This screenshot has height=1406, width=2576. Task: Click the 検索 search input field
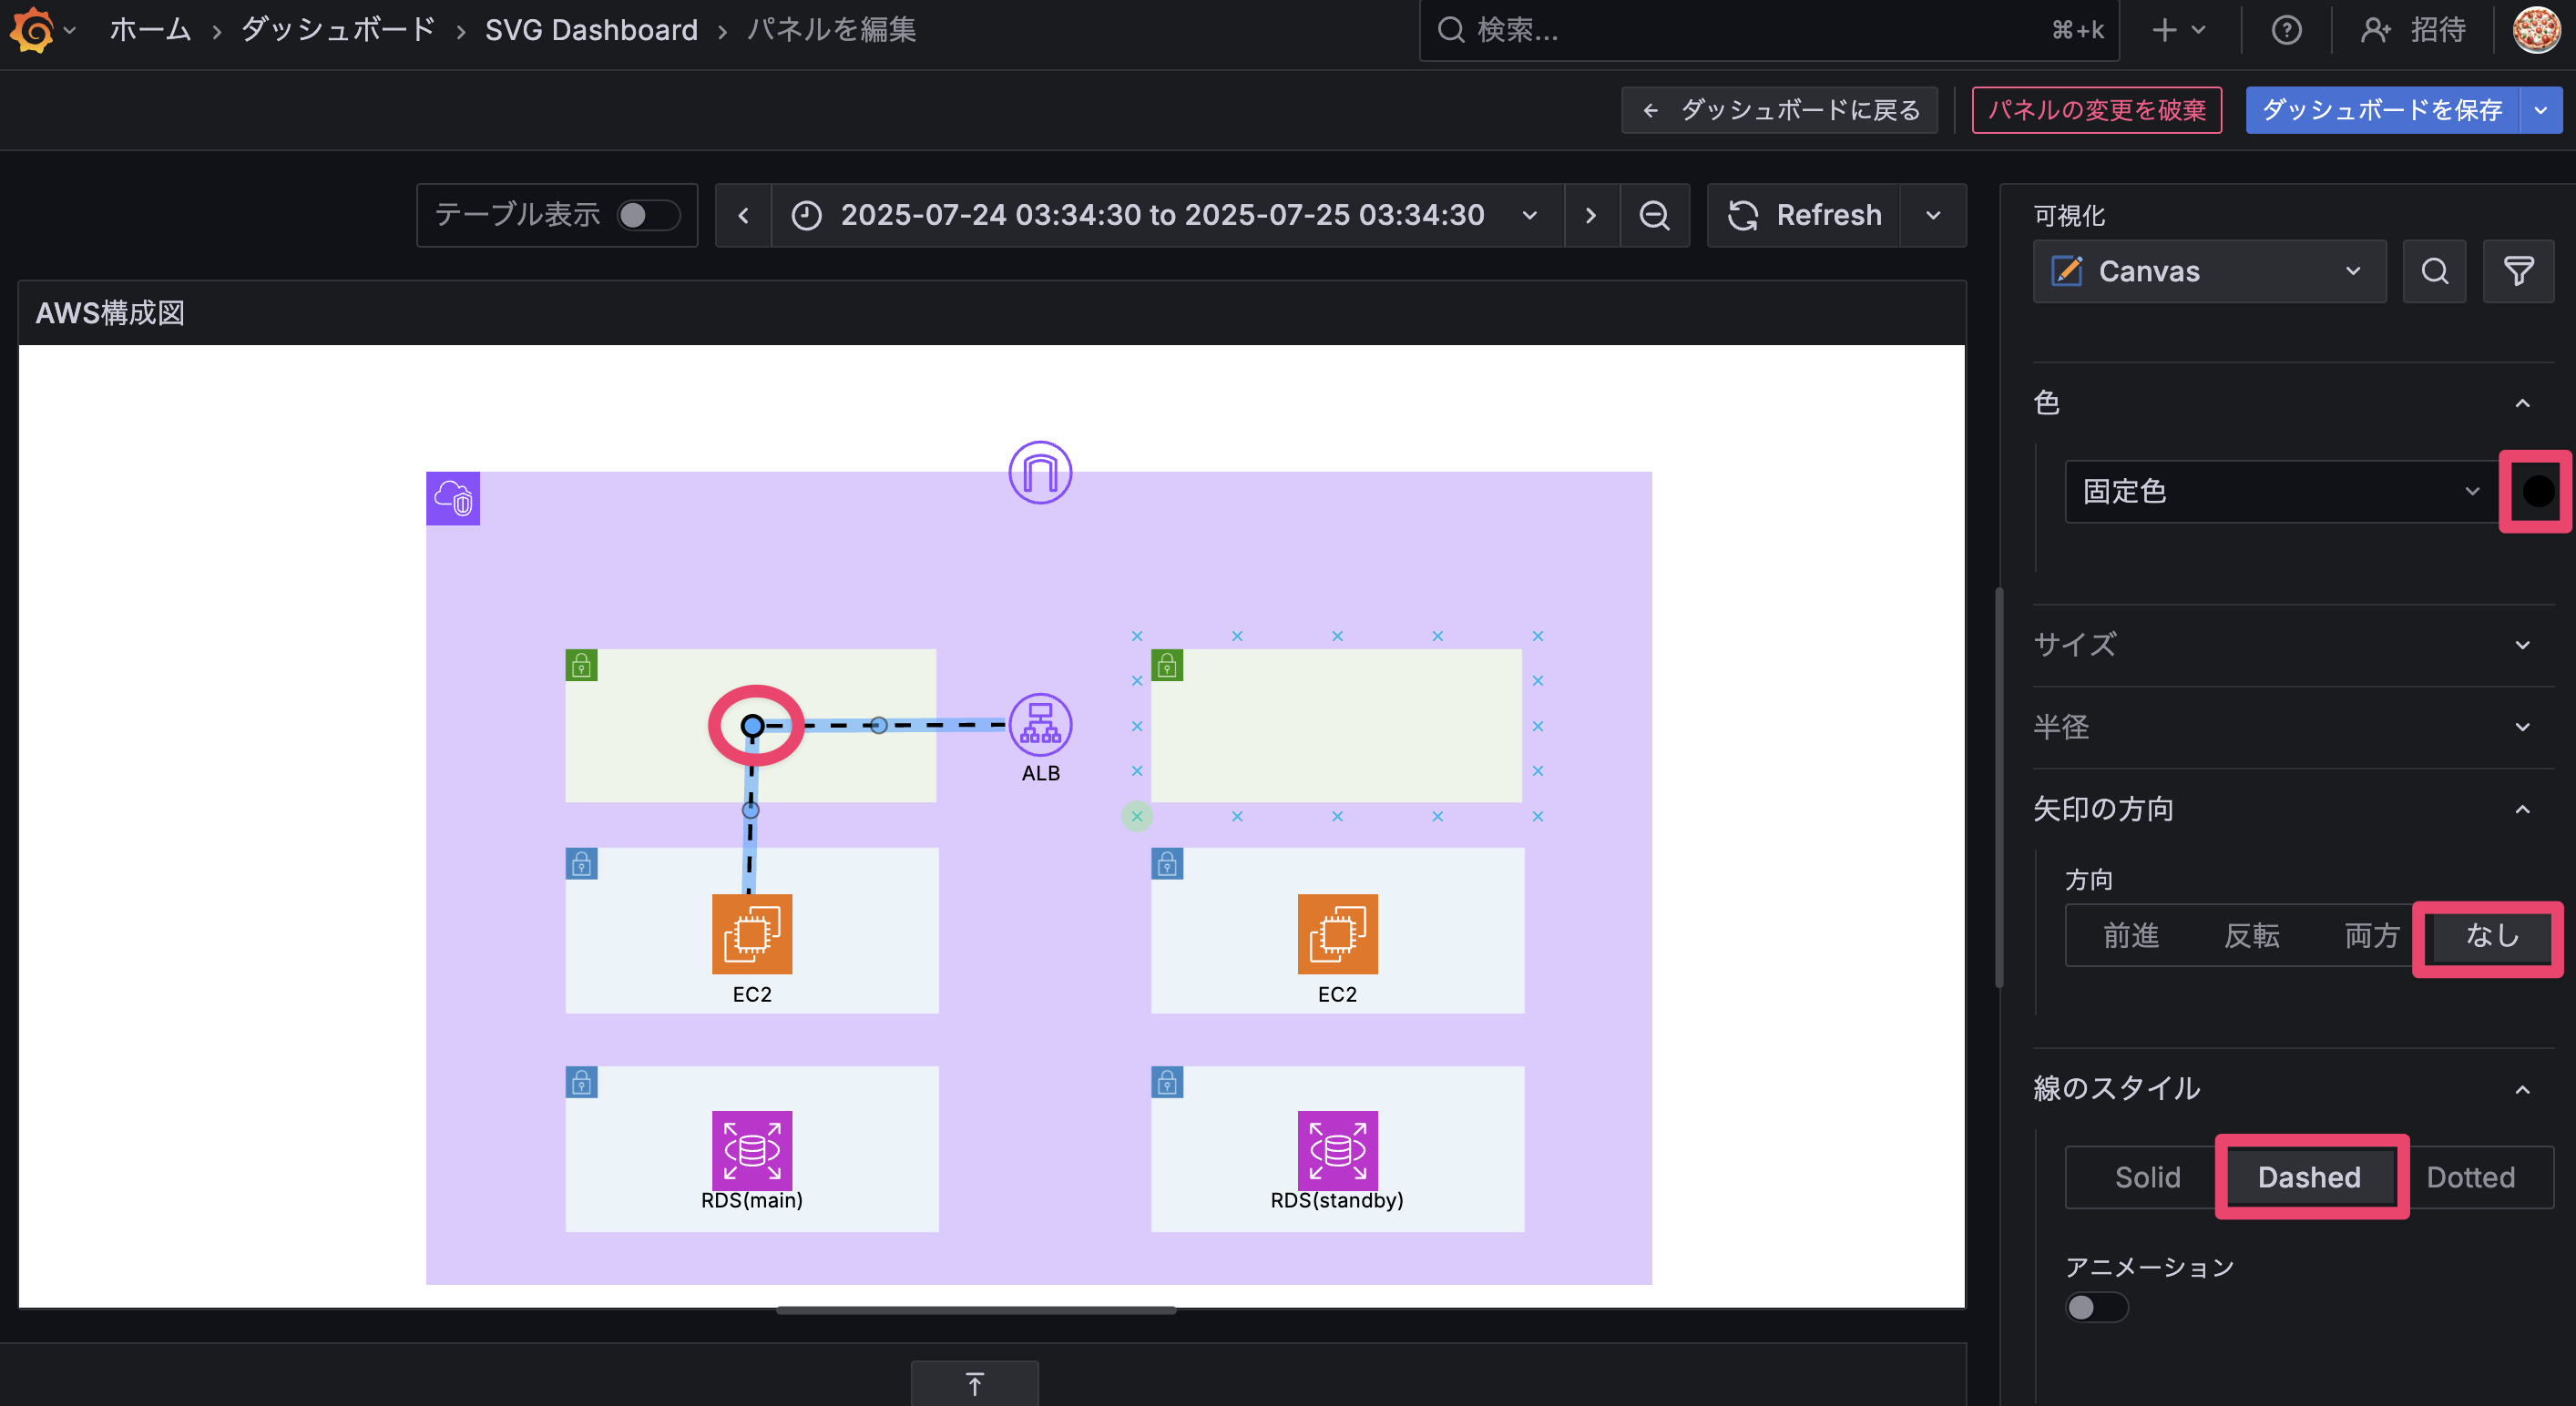1770,30
